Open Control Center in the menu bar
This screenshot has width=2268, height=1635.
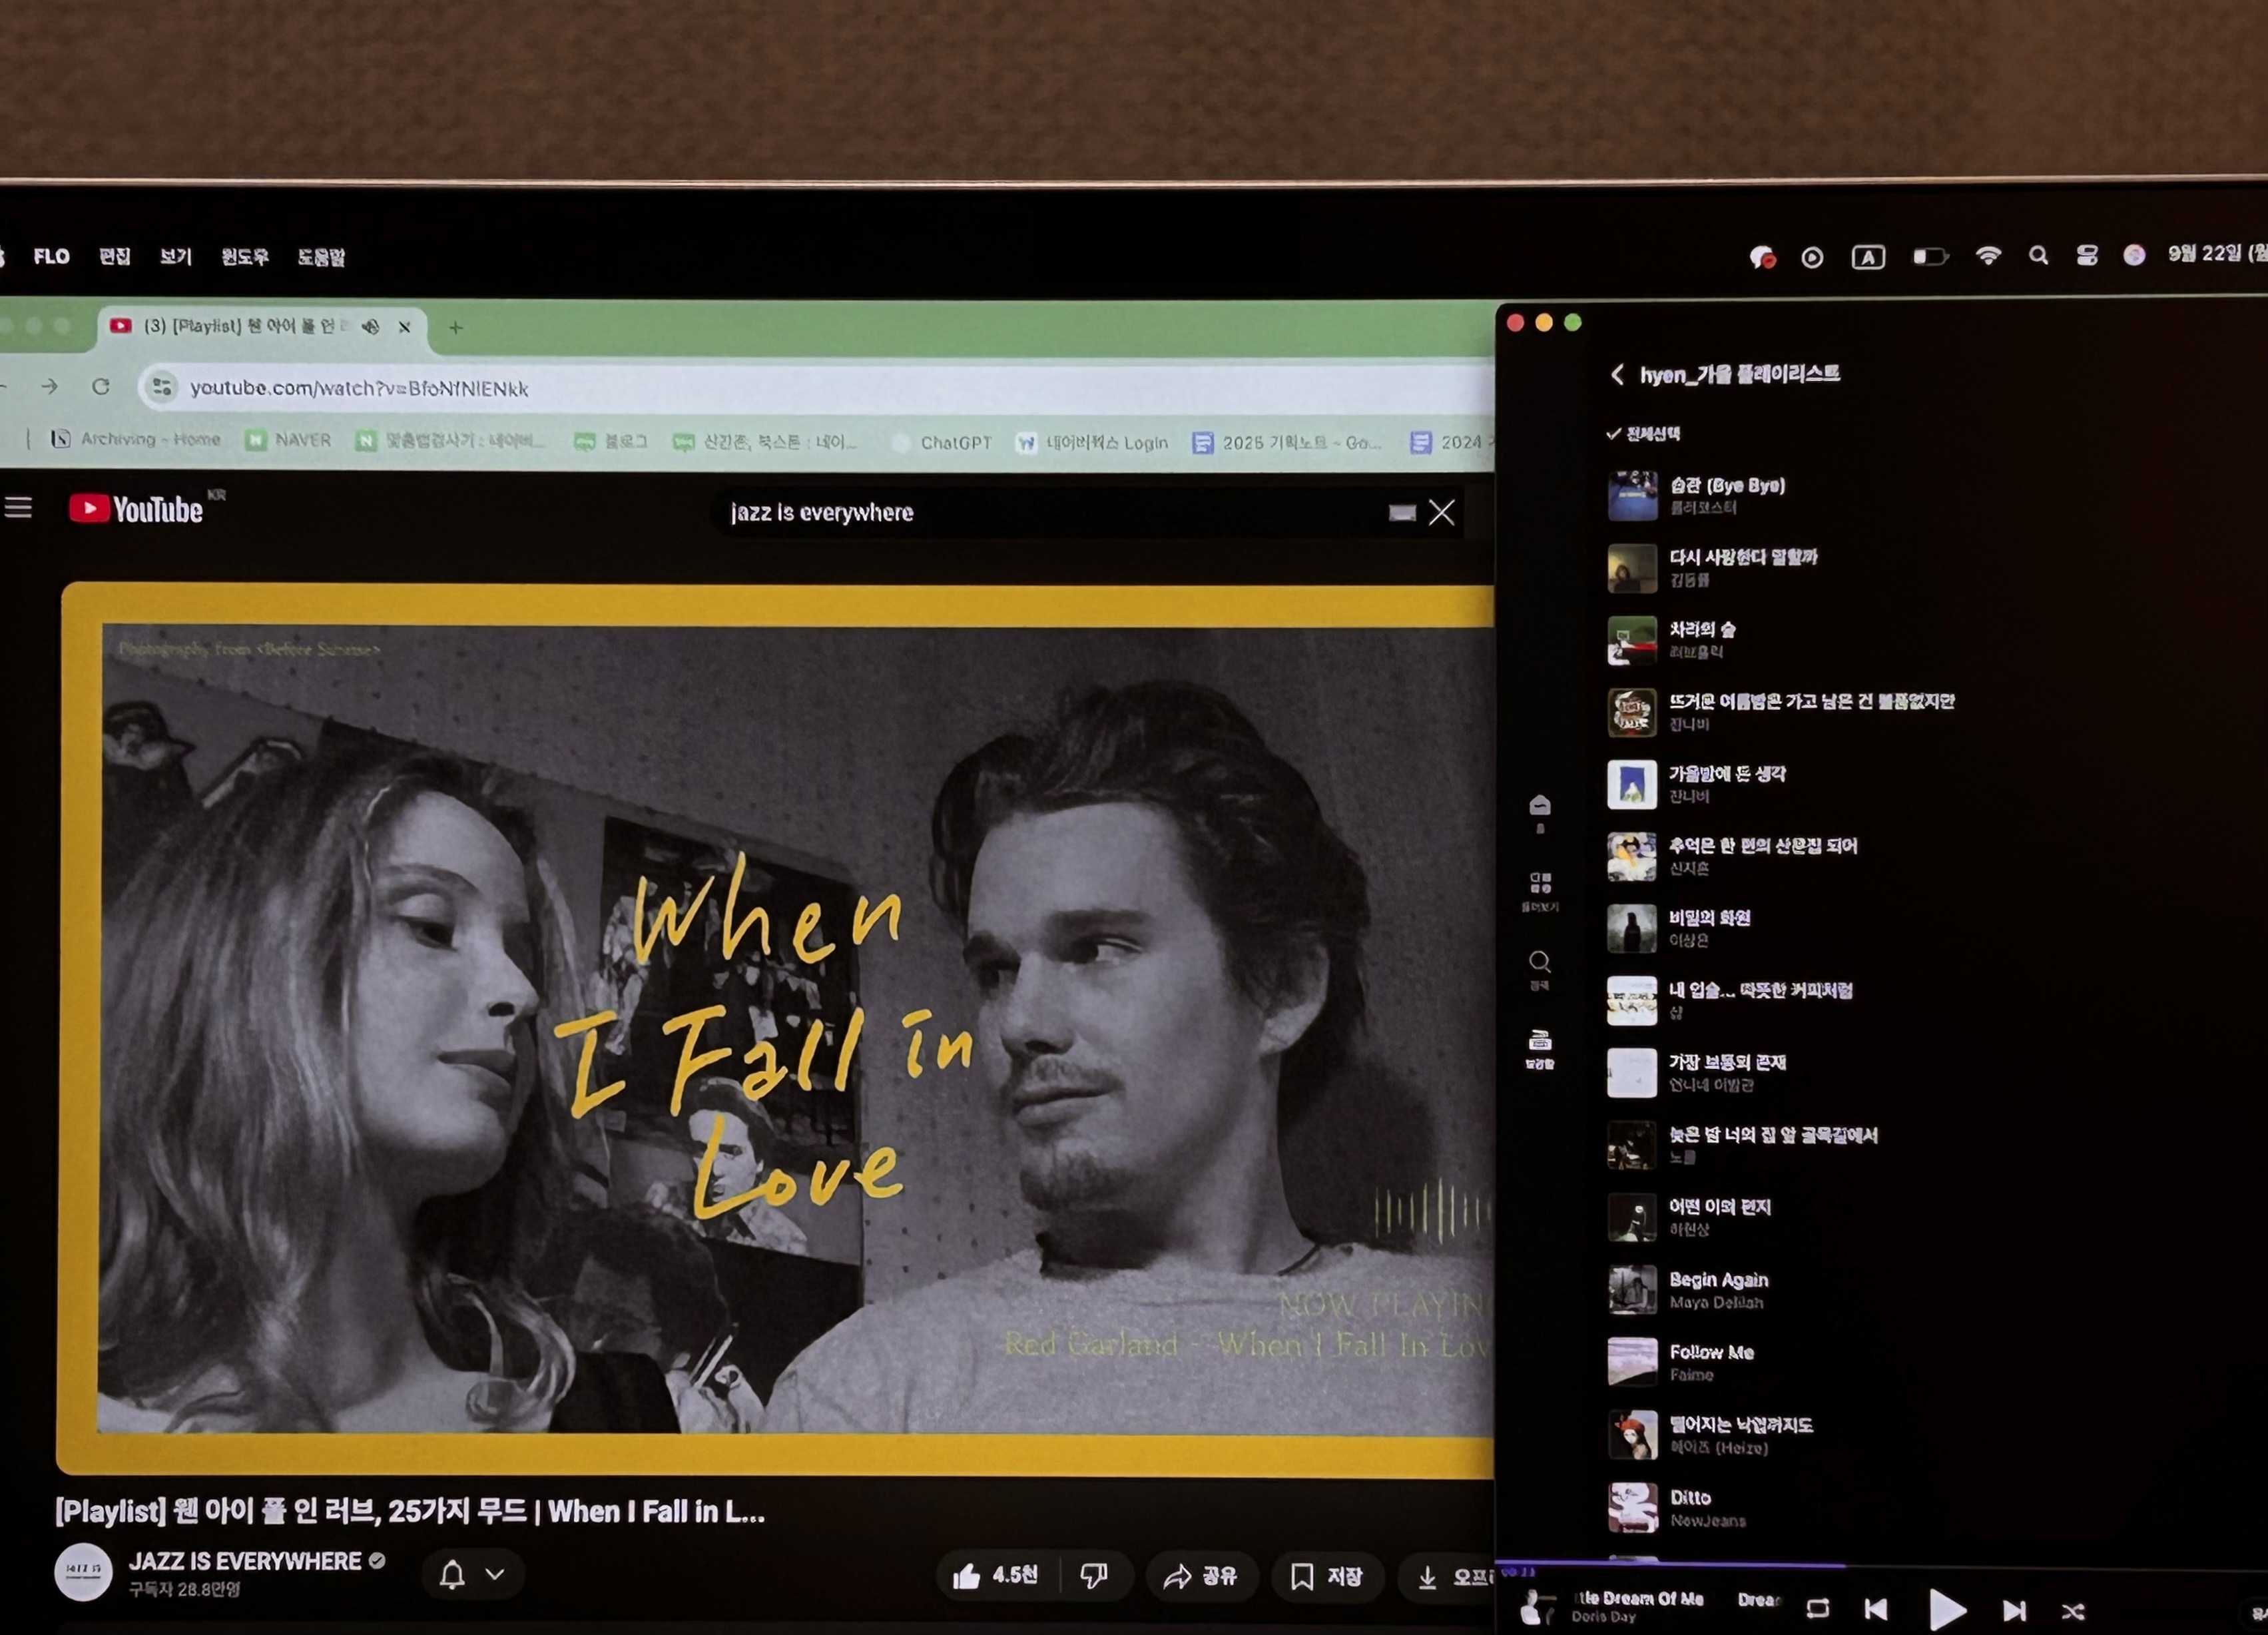(x=2087, y=255)
